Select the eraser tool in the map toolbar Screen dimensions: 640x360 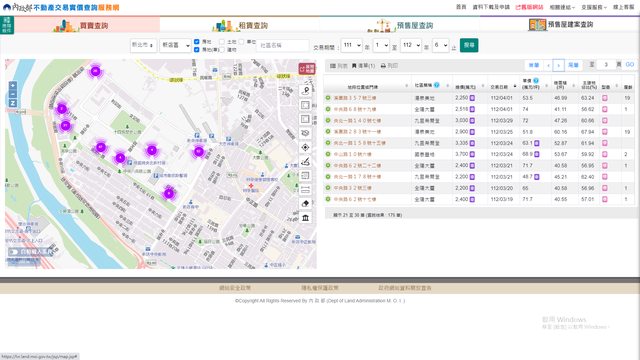(x=305, y=203)
